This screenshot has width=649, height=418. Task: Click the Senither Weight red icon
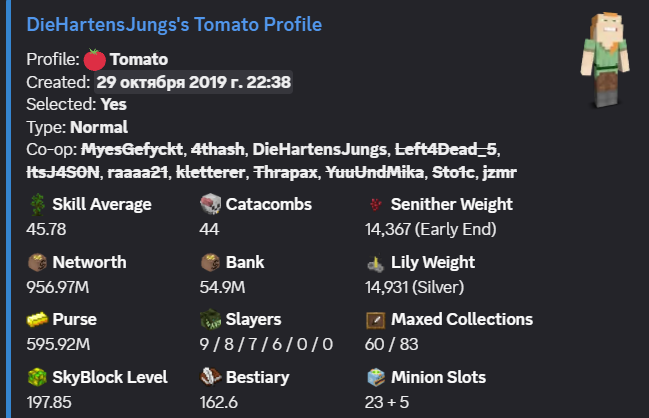point(376,204)
